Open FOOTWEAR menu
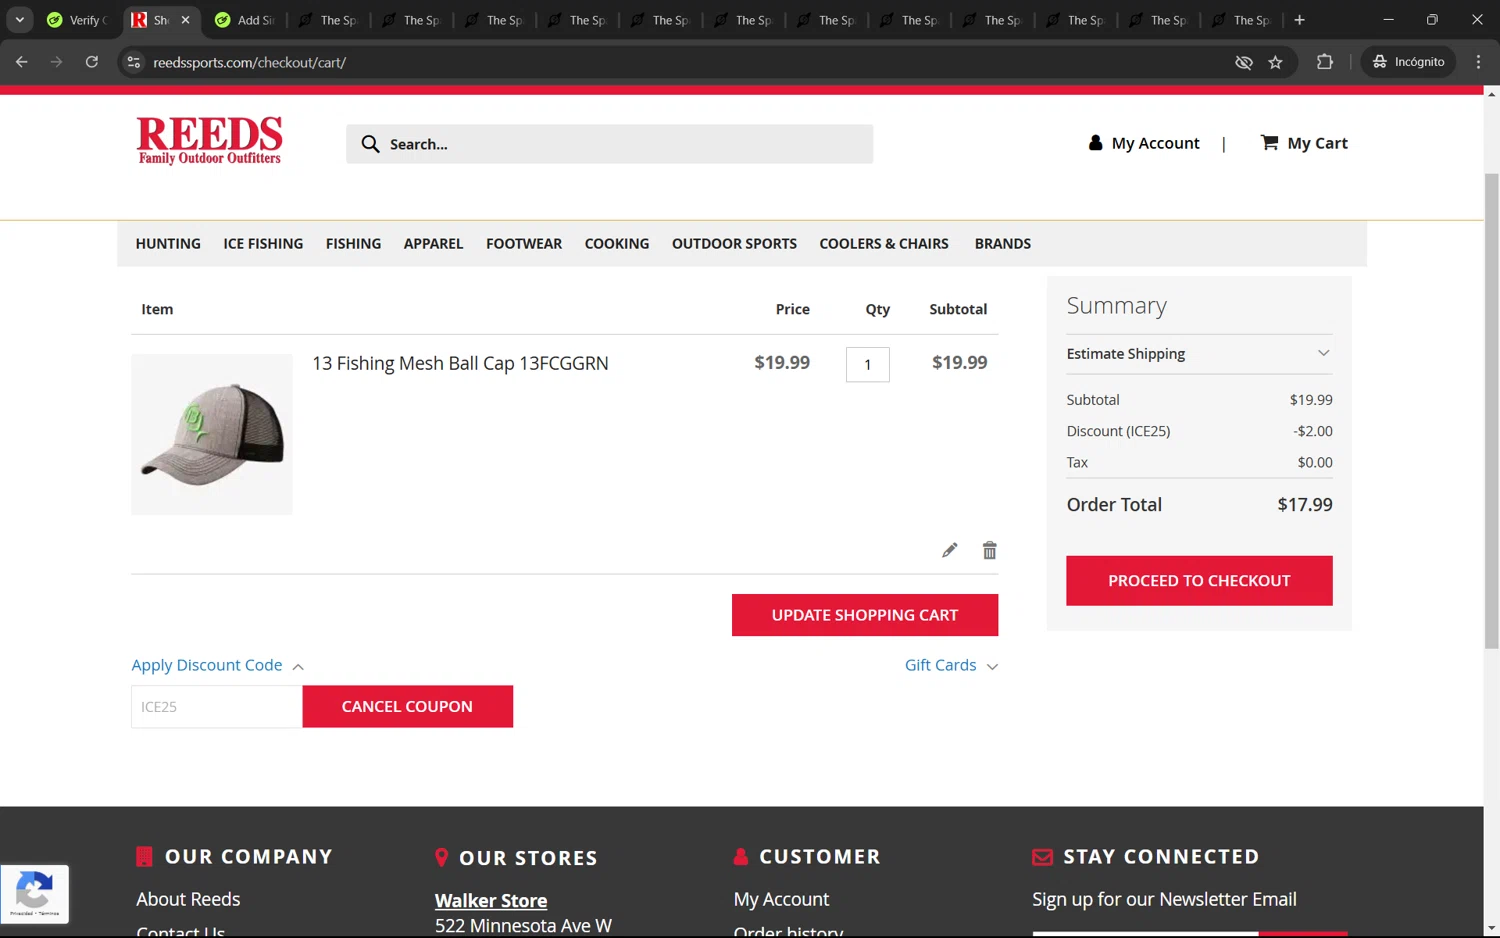The image size is (1500, 938). tap(524, 244)
